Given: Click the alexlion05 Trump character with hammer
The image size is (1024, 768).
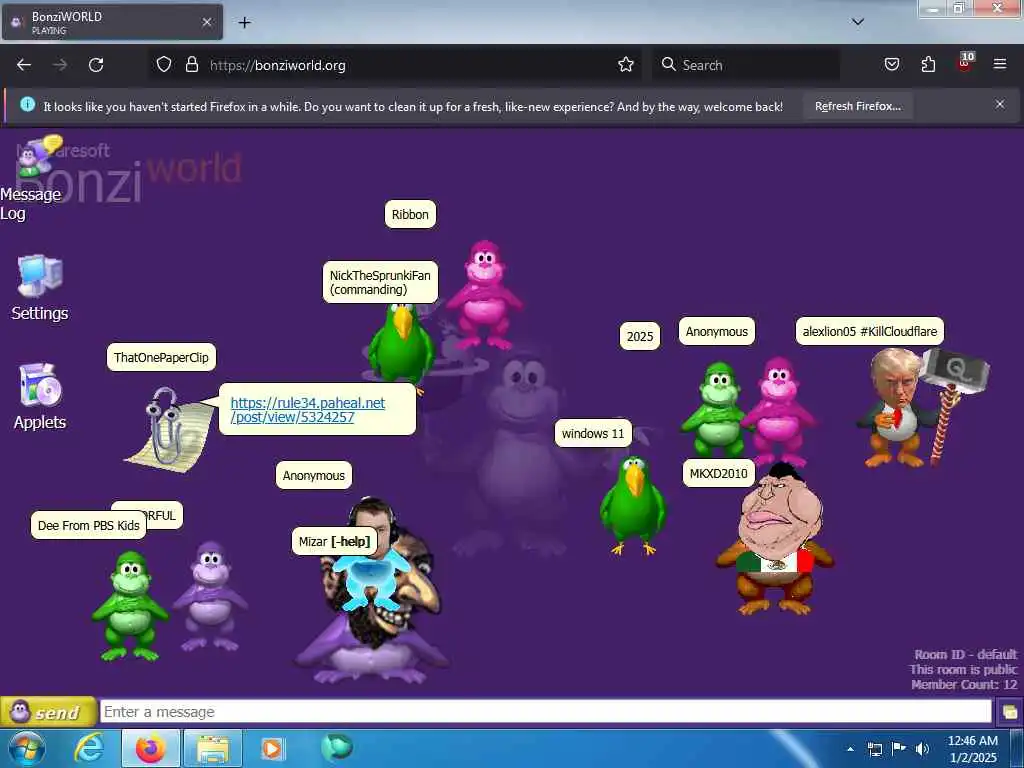Looking at the screenshot, I should tap(922, 406).
